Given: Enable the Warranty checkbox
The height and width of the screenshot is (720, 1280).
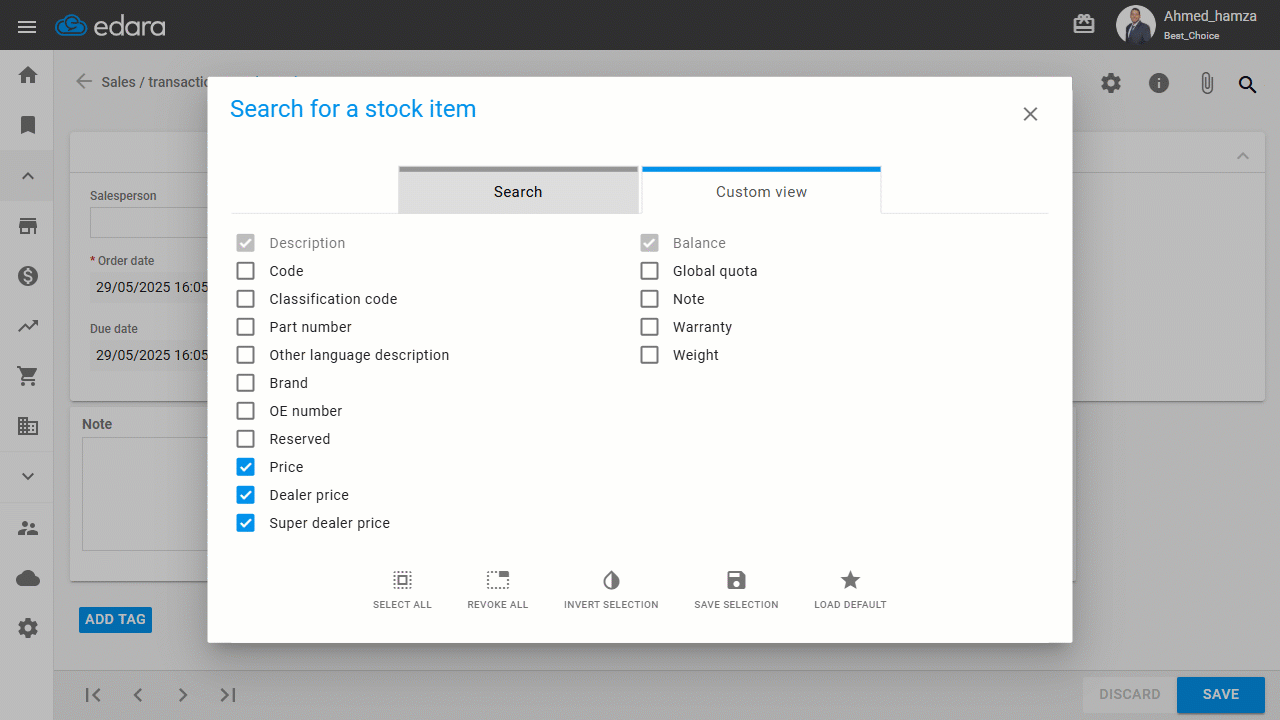Looking at the screenshot, I should tap(649, 327).
